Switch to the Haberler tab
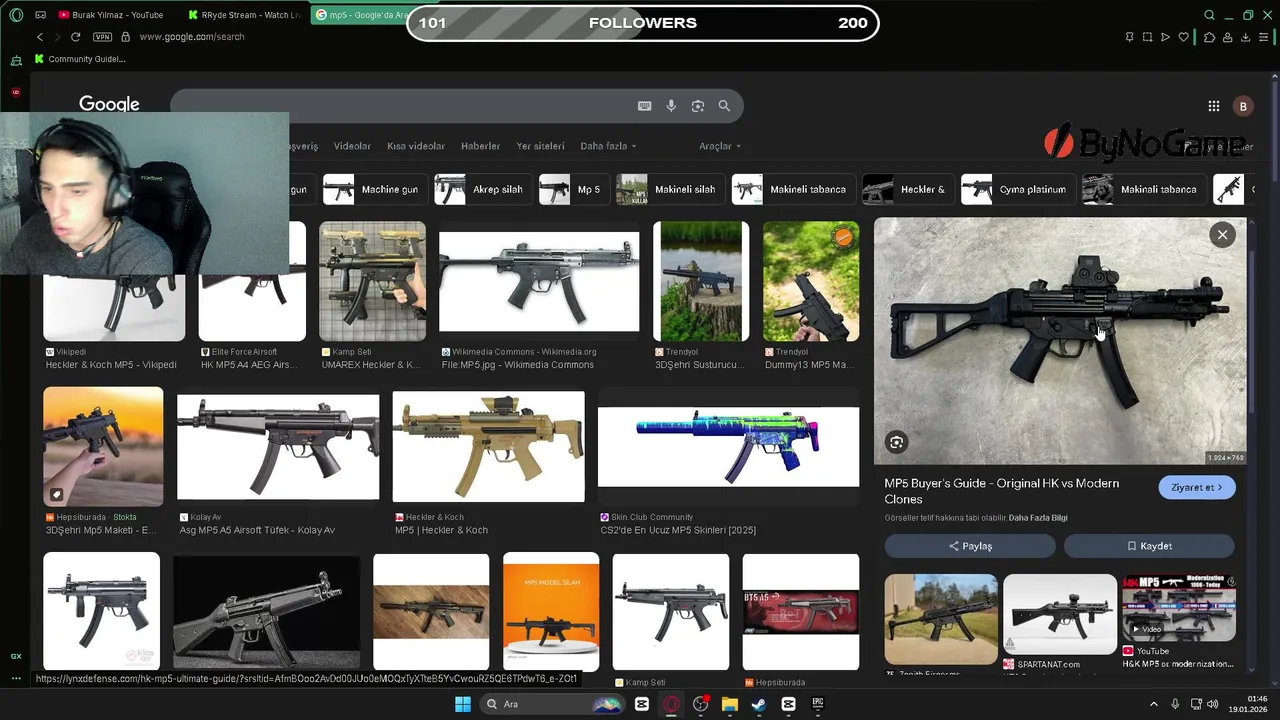The image size is (1280, 720). [x=480, y=146]
